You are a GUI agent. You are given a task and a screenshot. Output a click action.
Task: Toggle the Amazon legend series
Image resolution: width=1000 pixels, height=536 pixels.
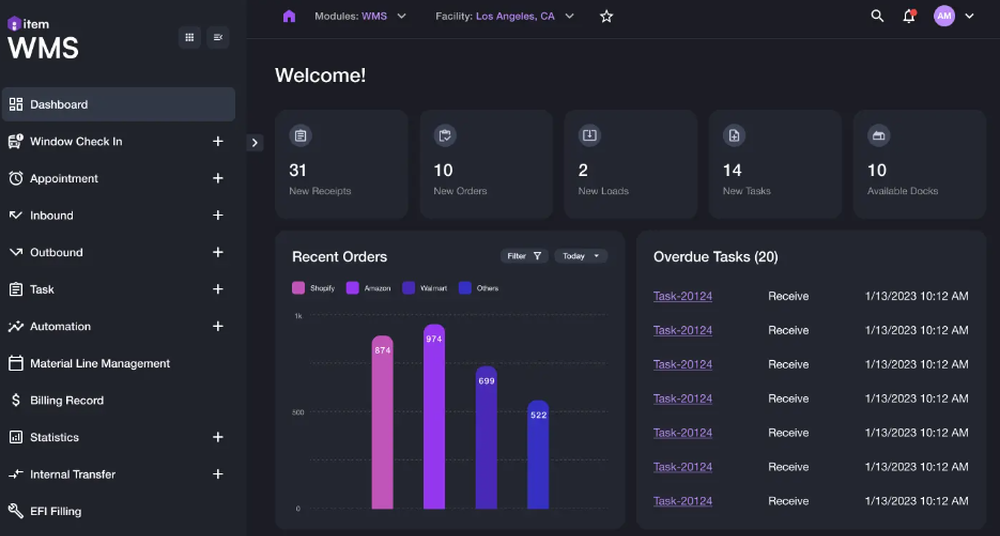tap(368, 288)
